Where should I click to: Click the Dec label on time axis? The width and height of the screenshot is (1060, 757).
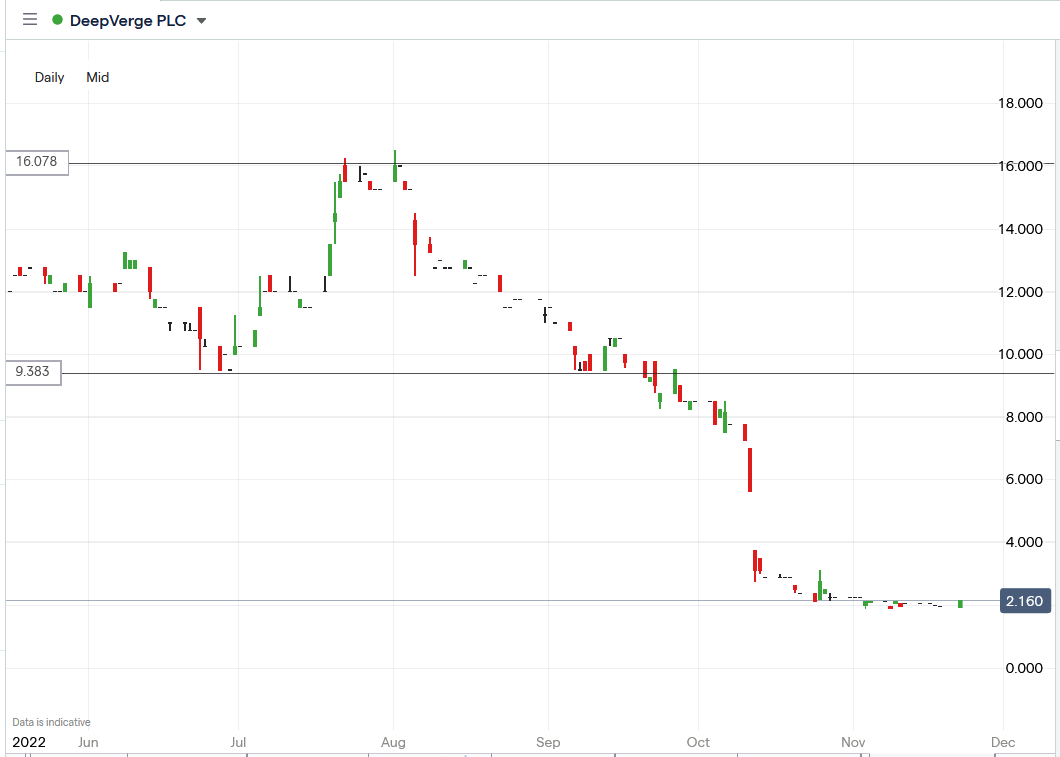[1003, 742]
